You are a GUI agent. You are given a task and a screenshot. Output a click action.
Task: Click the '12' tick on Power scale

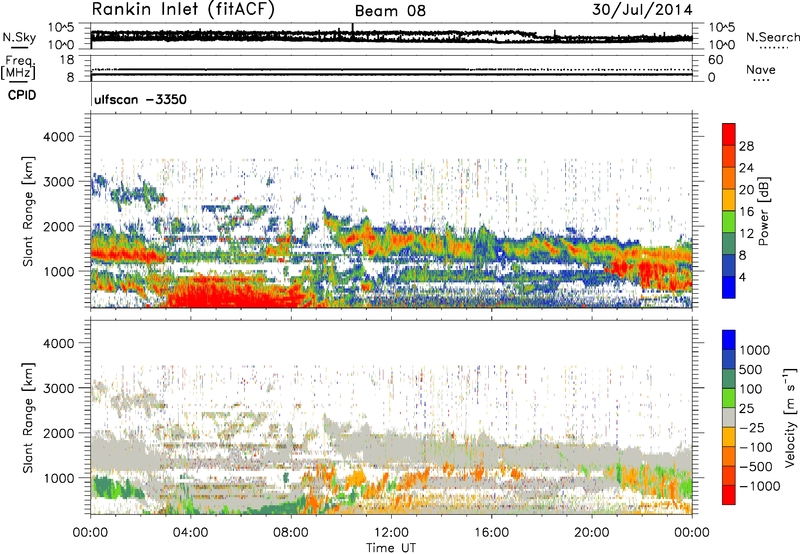(746, 234)
